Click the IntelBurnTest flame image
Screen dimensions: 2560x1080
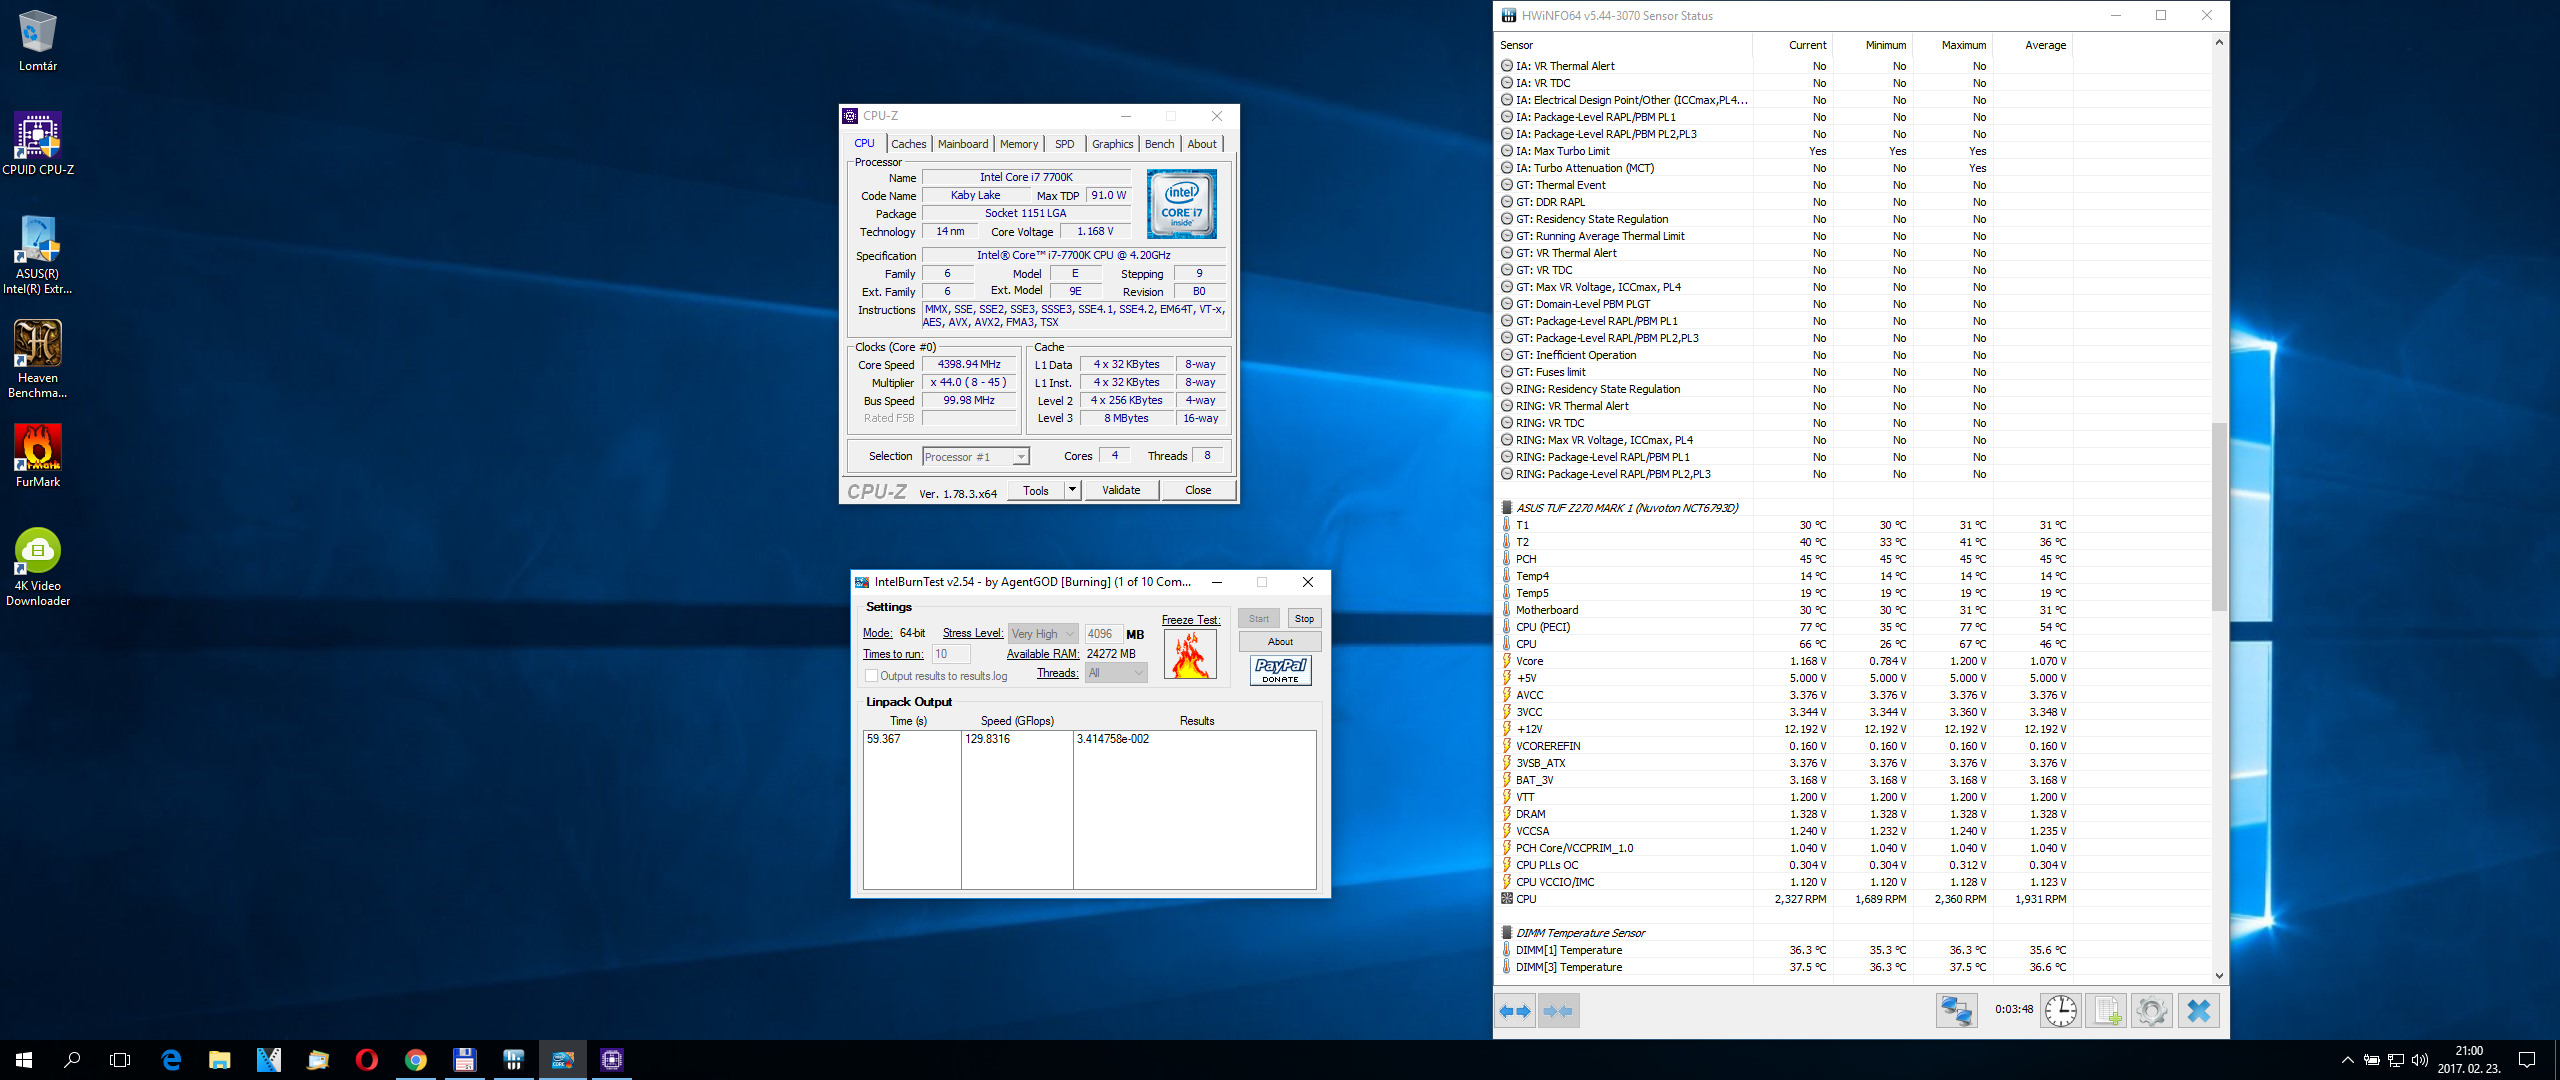click(1190, 655)
